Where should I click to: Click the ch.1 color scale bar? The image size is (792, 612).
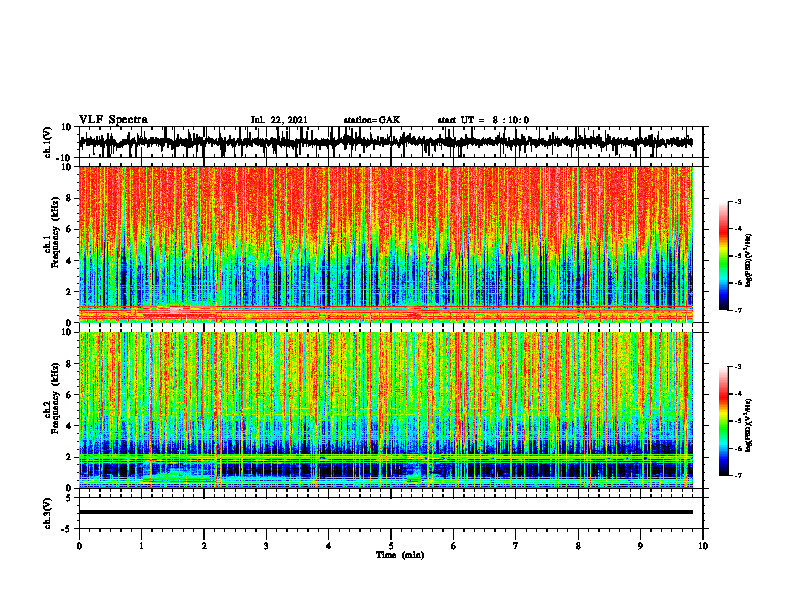pos(724,256)
